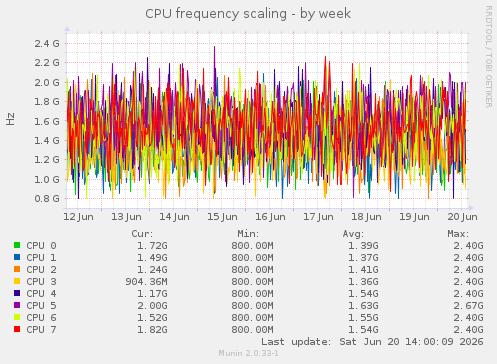Click the '2.4 G' y-axis label
This screenshot has width=497, height=364.
pos(47,43)
